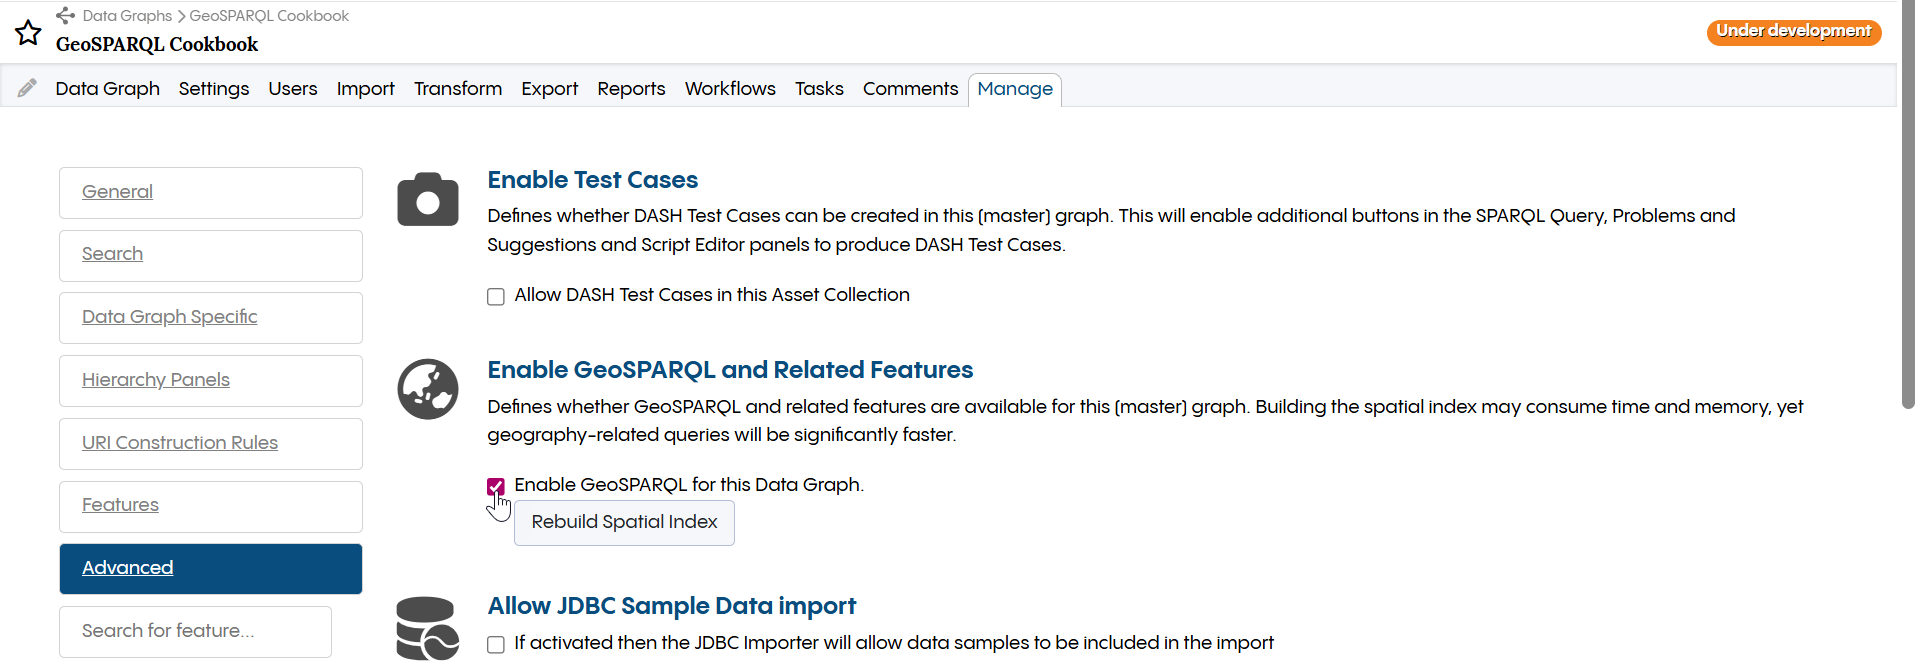Open the Workflows tab

[729, 89]
